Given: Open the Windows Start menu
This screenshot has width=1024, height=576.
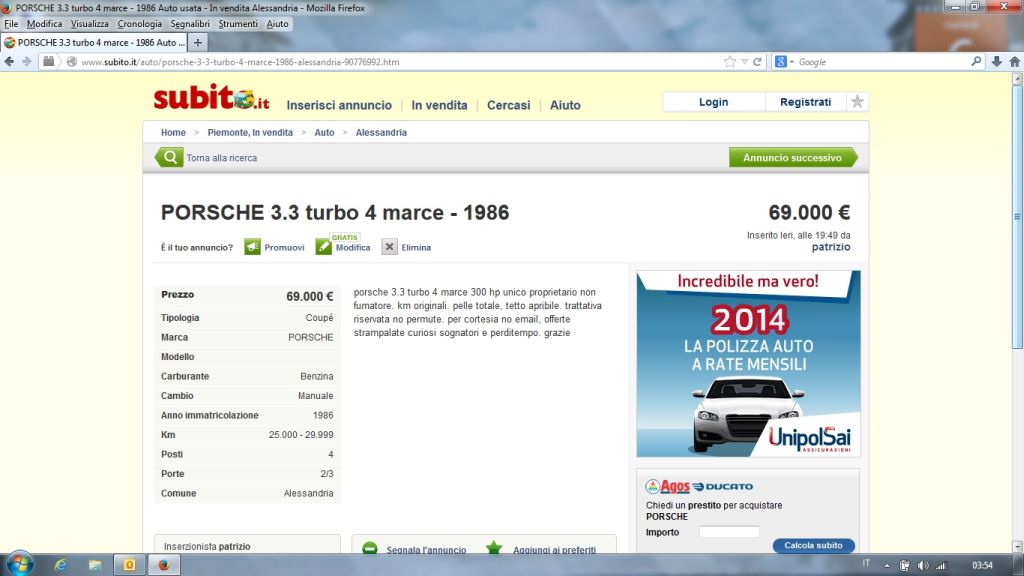Looking at the screenshot, I should tap(19, 564).
